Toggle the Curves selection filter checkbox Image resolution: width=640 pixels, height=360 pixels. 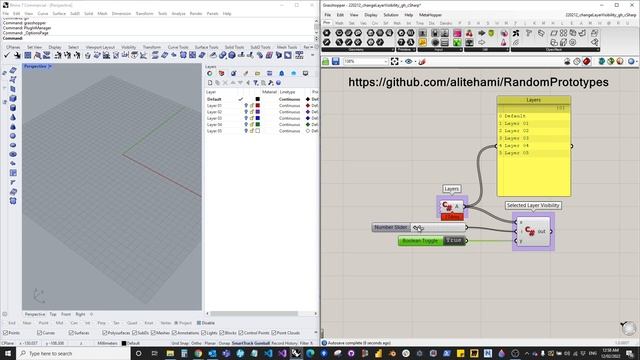40,333
